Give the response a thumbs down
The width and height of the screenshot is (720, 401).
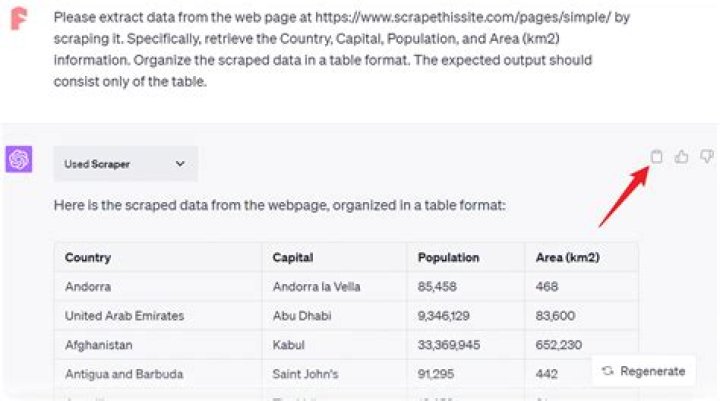707,156
